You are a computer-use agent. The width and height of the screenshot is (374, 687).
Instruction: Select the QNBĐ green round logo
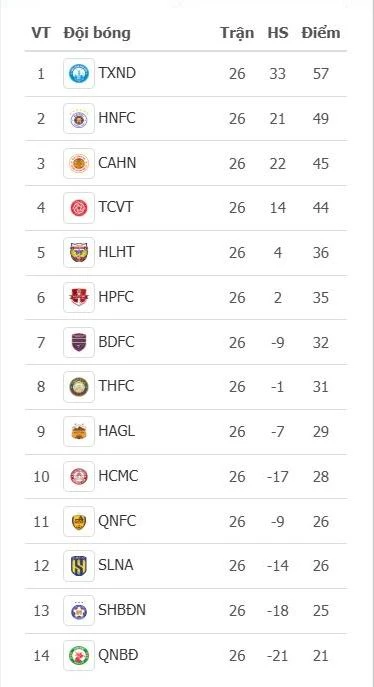pyautogui.click(x=79, y=655)
